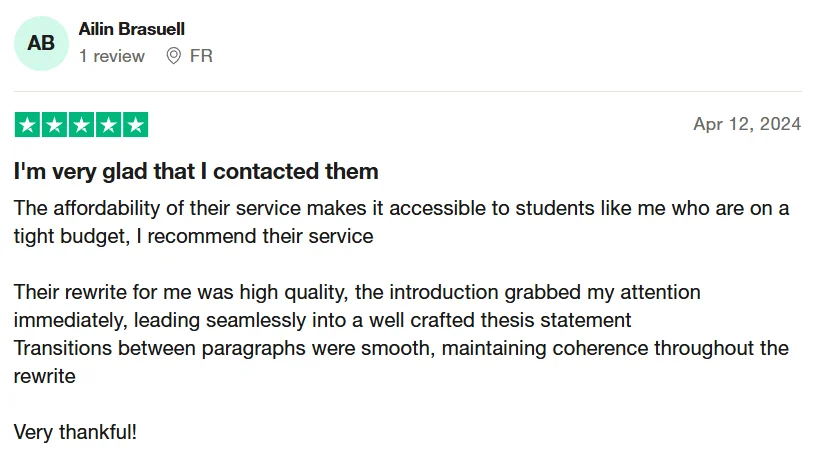Click the 'immediately, leading seamlessly' line

323,320
